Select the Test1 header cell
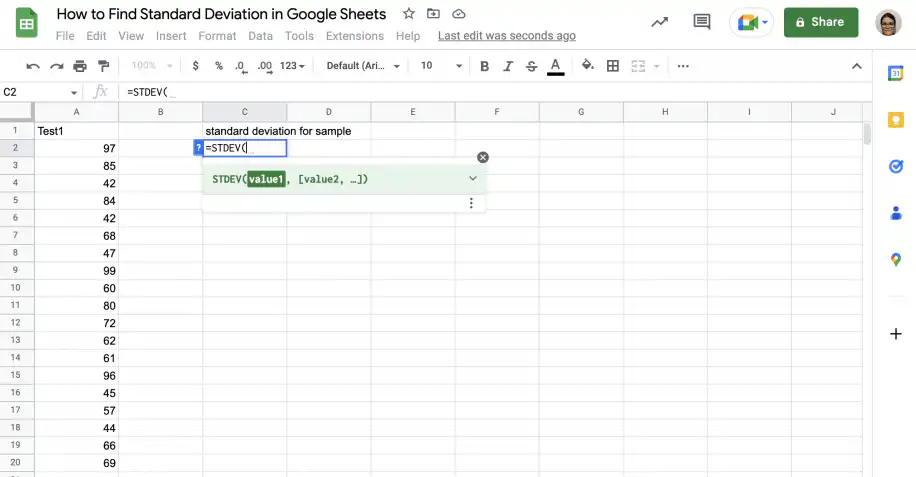 (77, 131)
